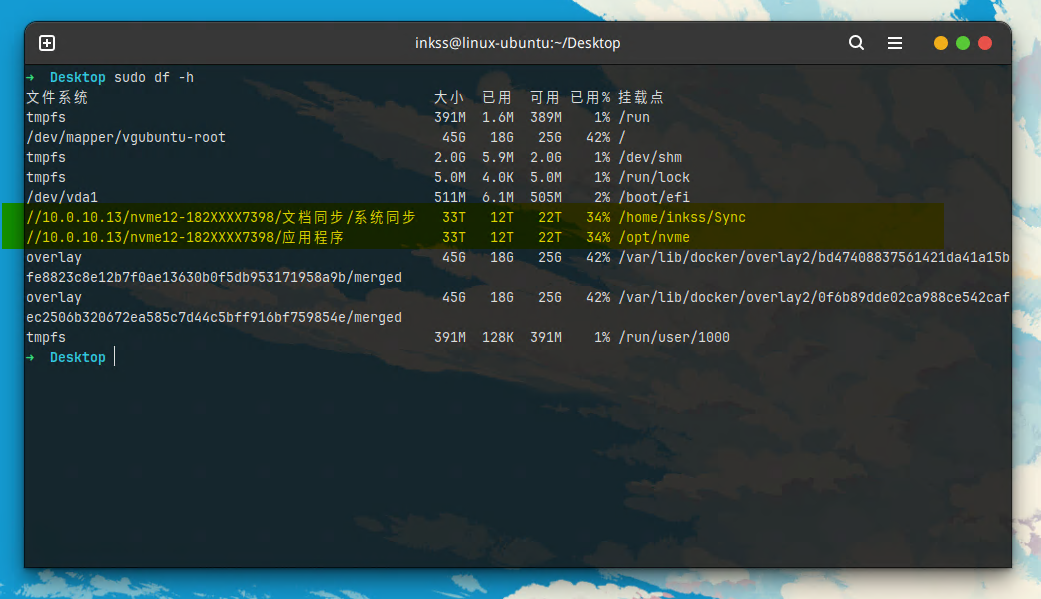Click mount point '/run/user/1000'
This screenshot has height=599, width=1041.
click(674, 337)
